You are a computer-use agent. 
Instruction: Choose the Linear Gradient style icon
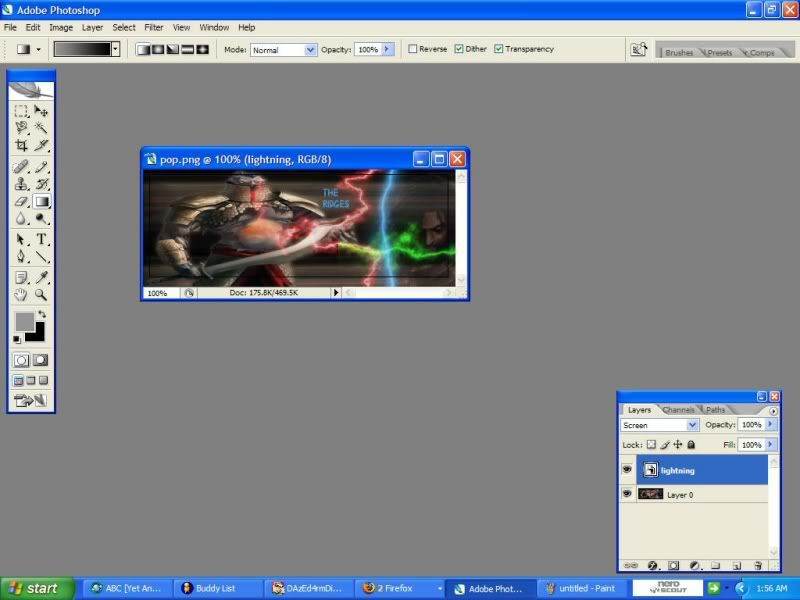click(143, 49)
